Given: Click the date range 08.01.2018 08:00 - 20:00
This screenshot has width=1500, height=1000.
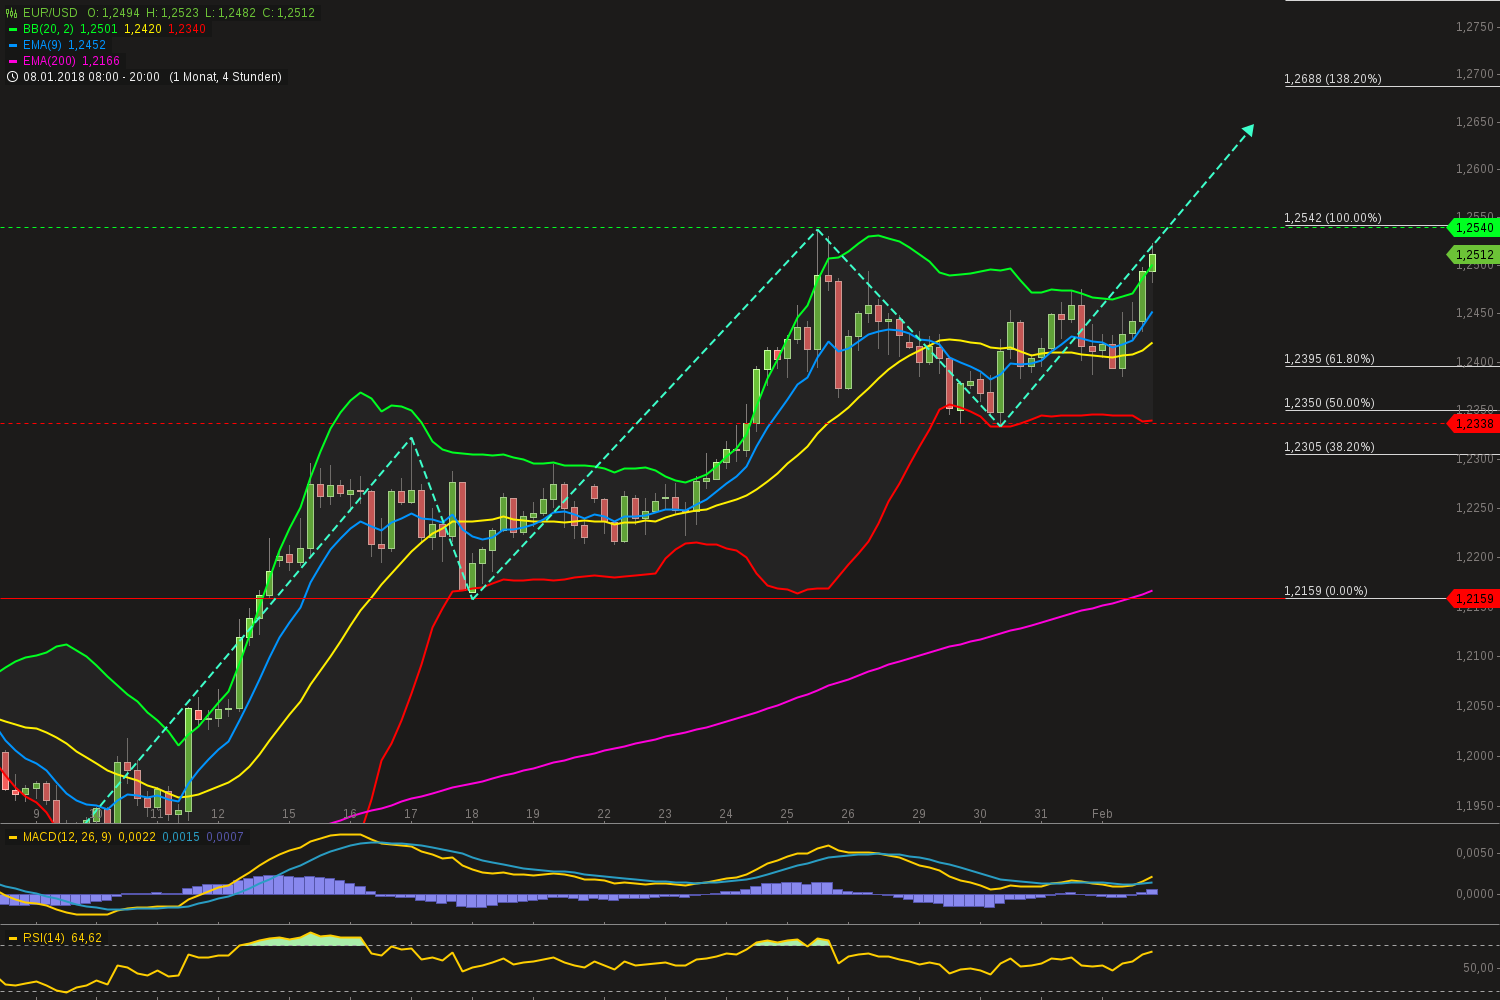Looking at the screenshot, I should 91,77.
